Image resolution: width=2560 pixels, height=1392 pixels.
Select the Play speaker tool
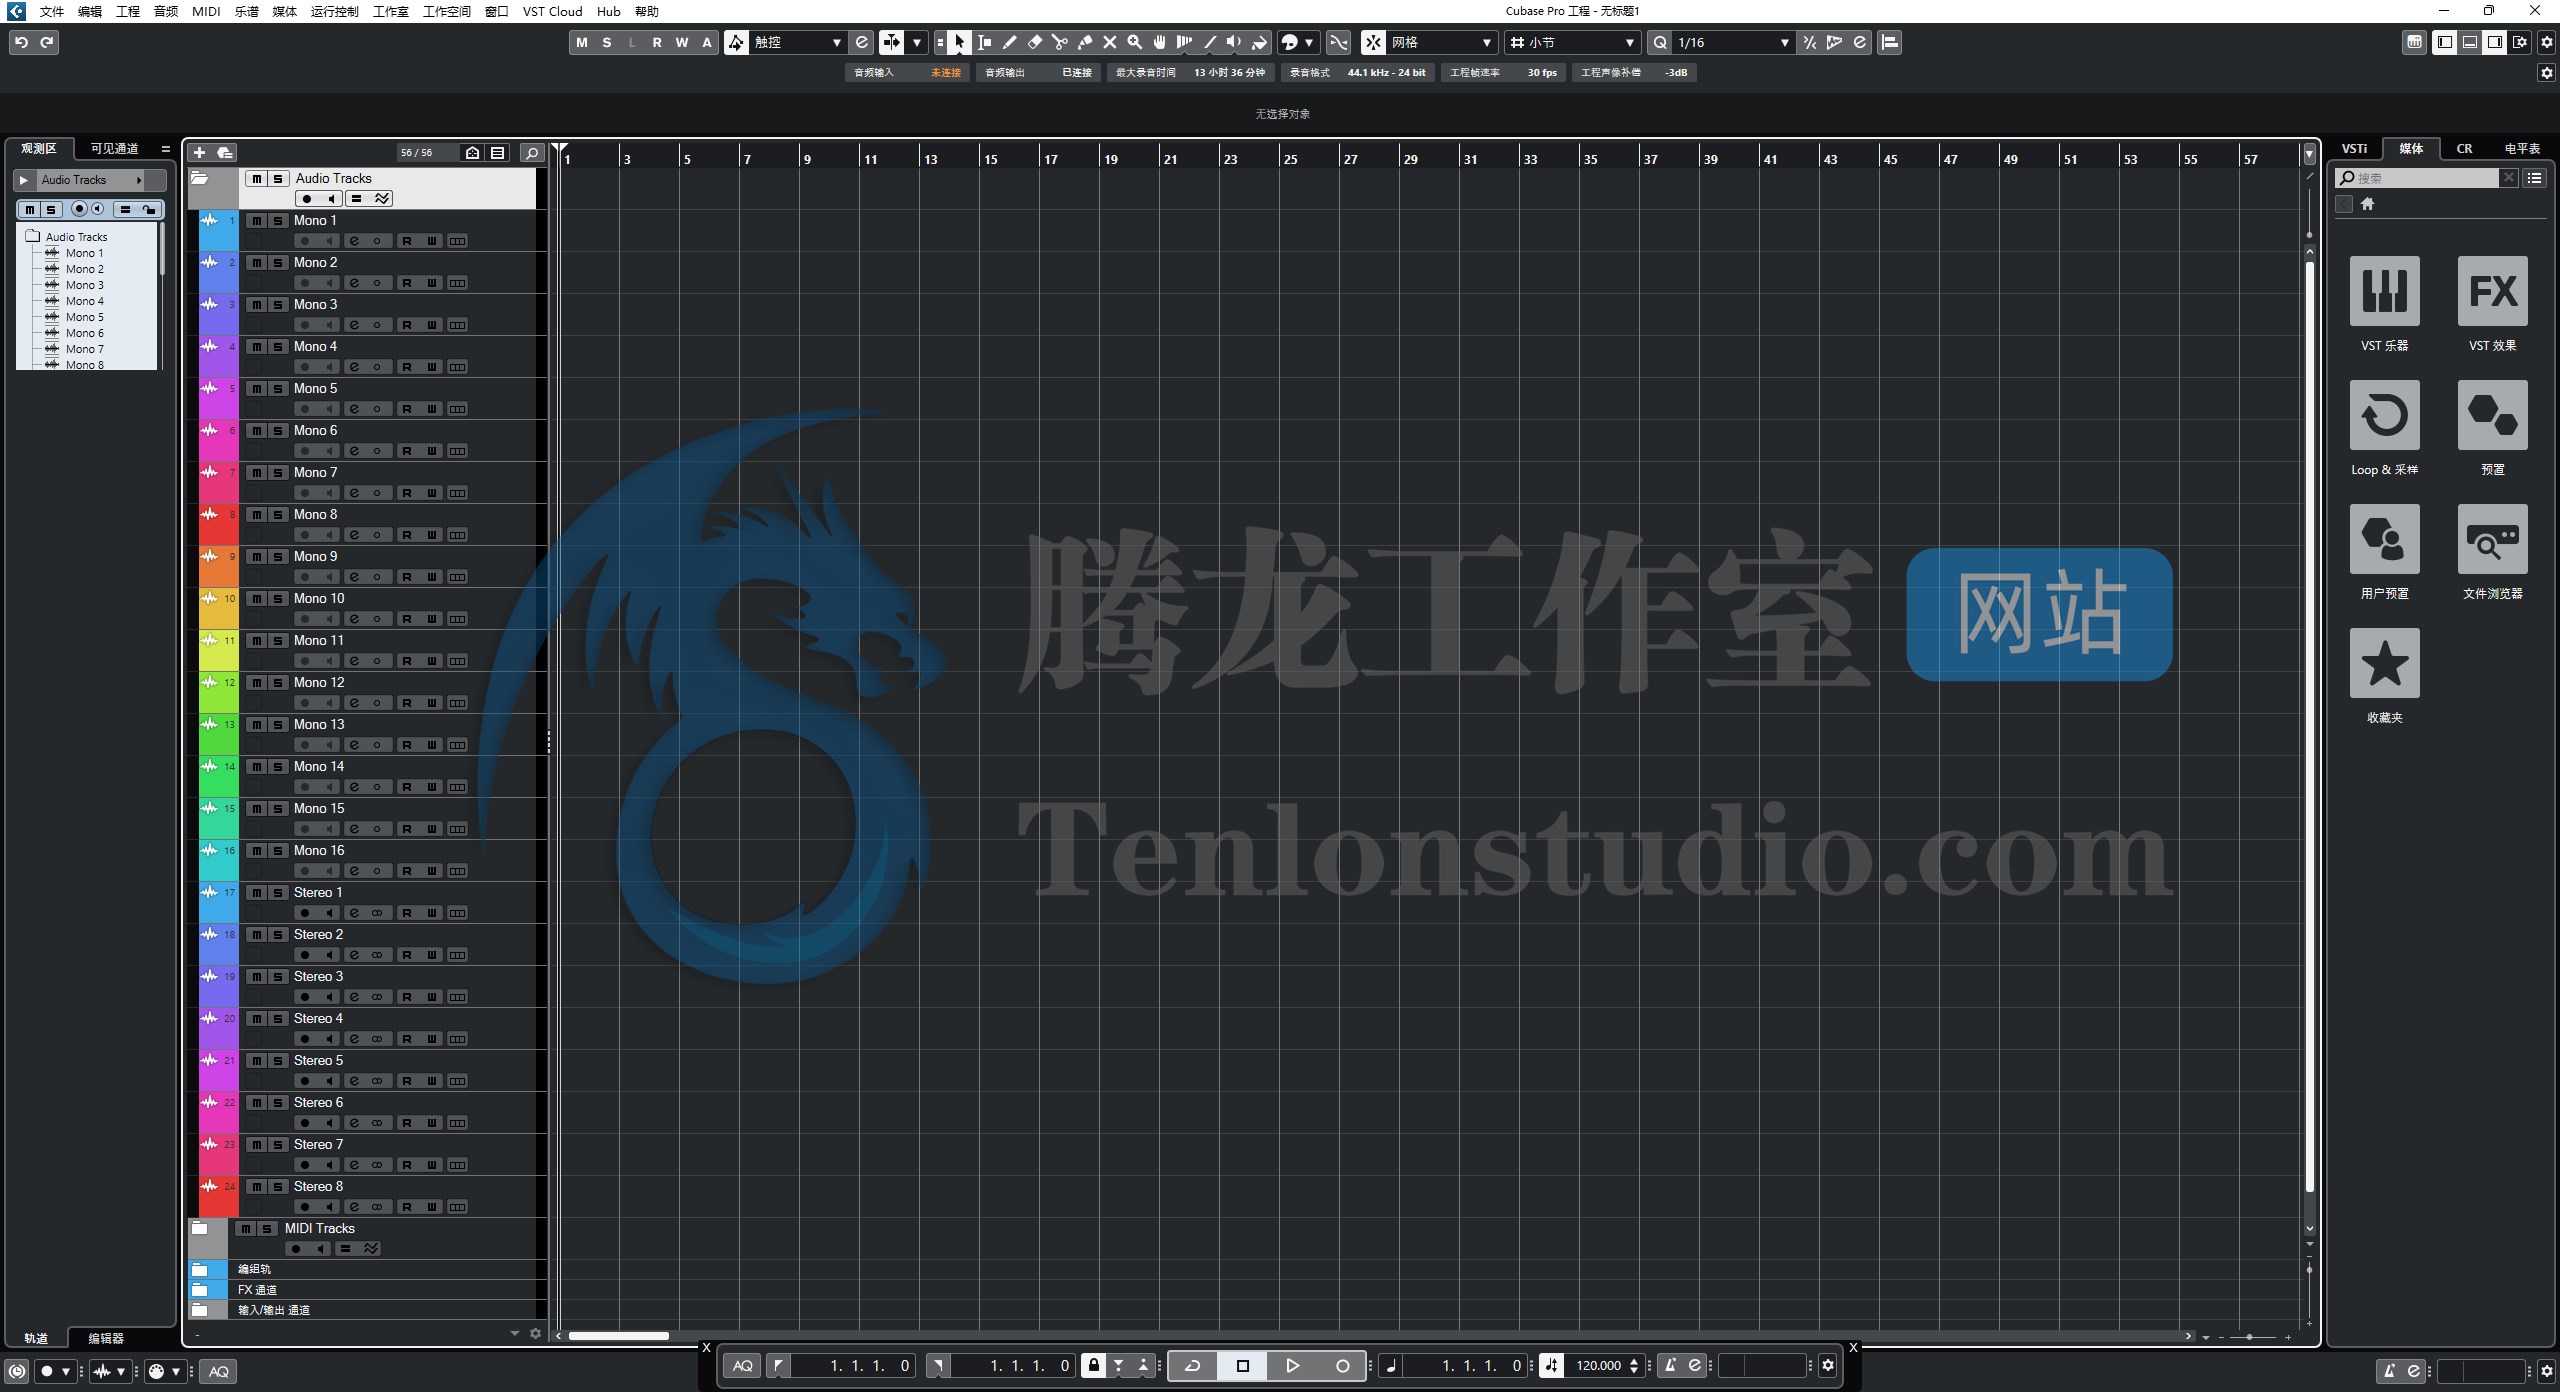pyautogui.click(x=1235, y=42)
